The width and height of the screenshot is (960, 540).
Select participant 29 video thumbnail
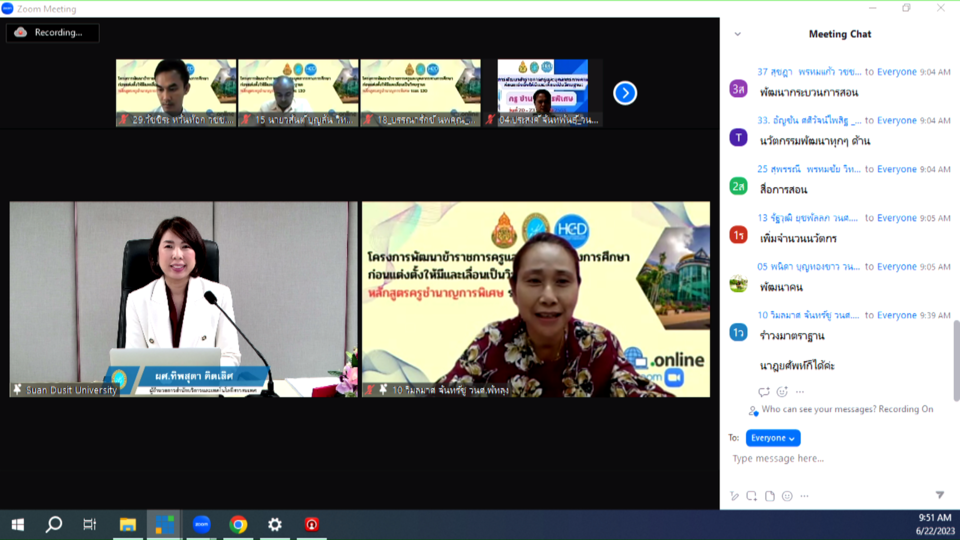tap(176, 92)
